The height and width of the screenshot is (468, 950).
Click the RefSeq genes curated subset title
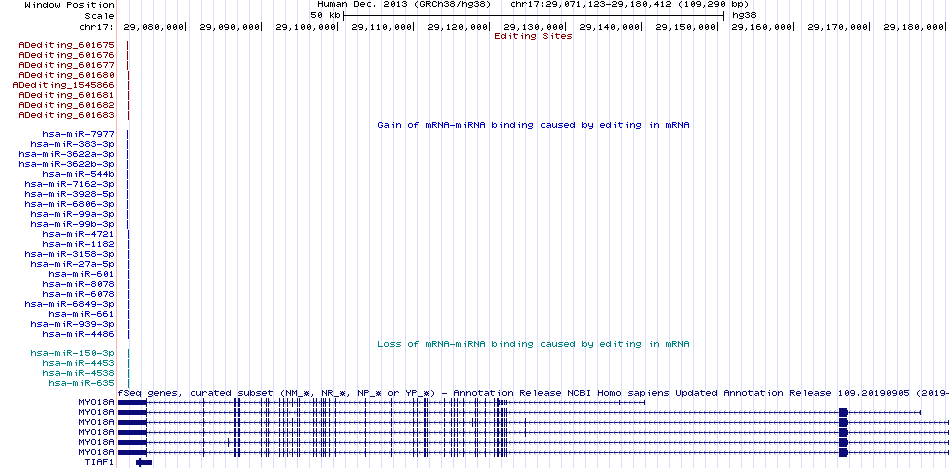533,393
